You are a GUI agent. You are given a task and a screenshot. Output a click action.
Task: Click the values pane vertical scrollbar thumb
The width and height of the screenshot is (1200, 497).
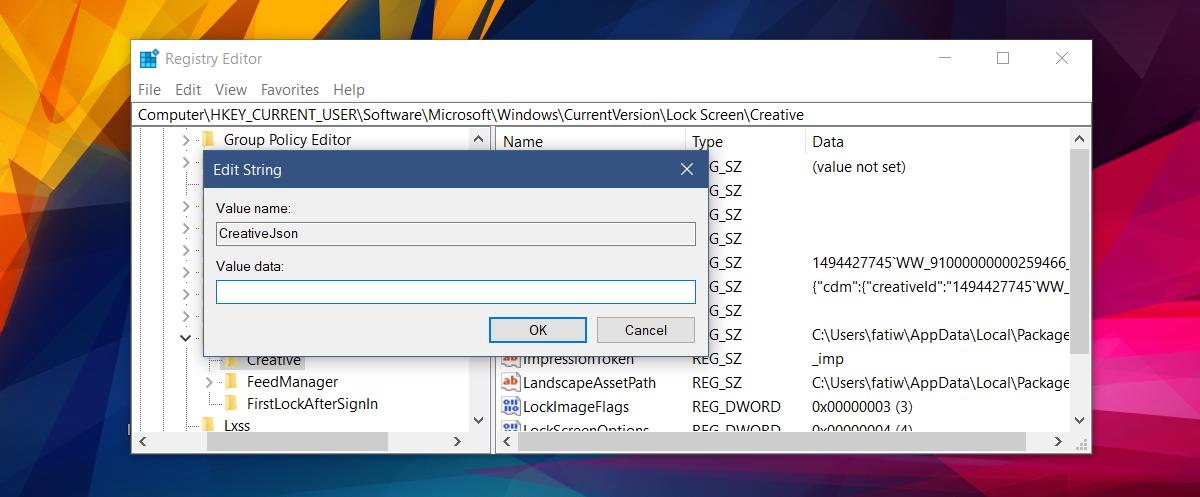1079,251
